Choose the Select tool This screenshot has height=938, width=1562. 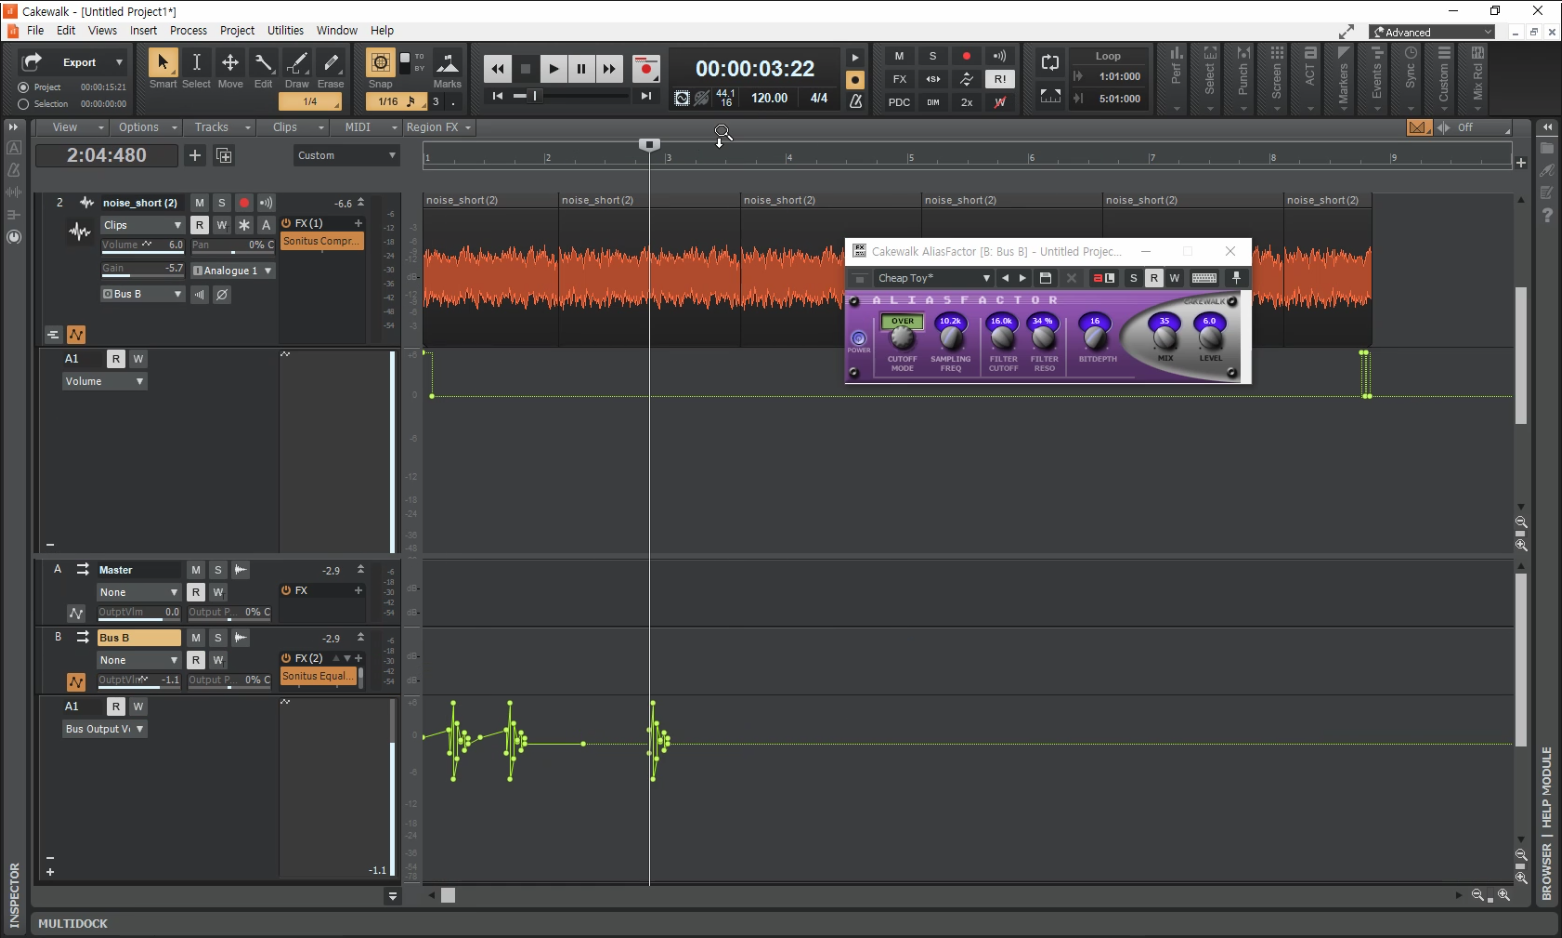tap(196, 63)
